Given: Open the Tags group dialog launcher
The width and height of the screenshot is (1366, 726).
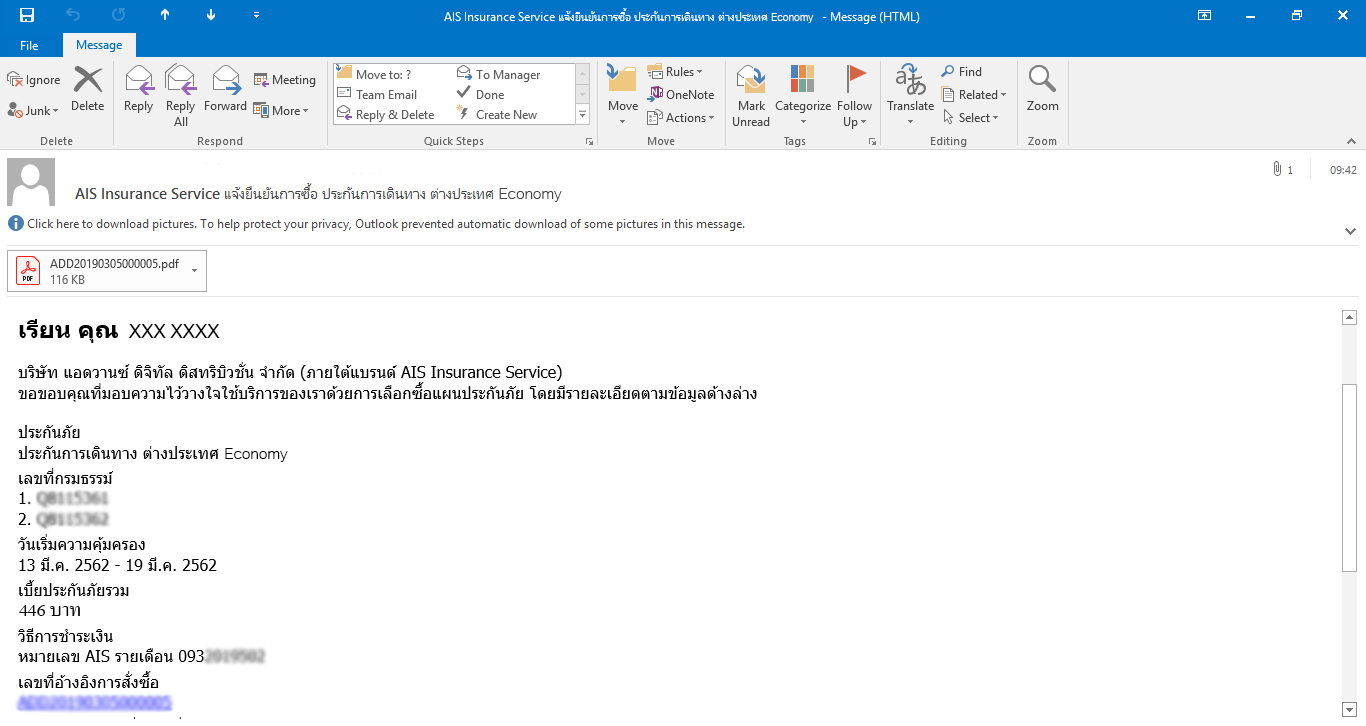Looking at the screenshot, I should (873, 142).
